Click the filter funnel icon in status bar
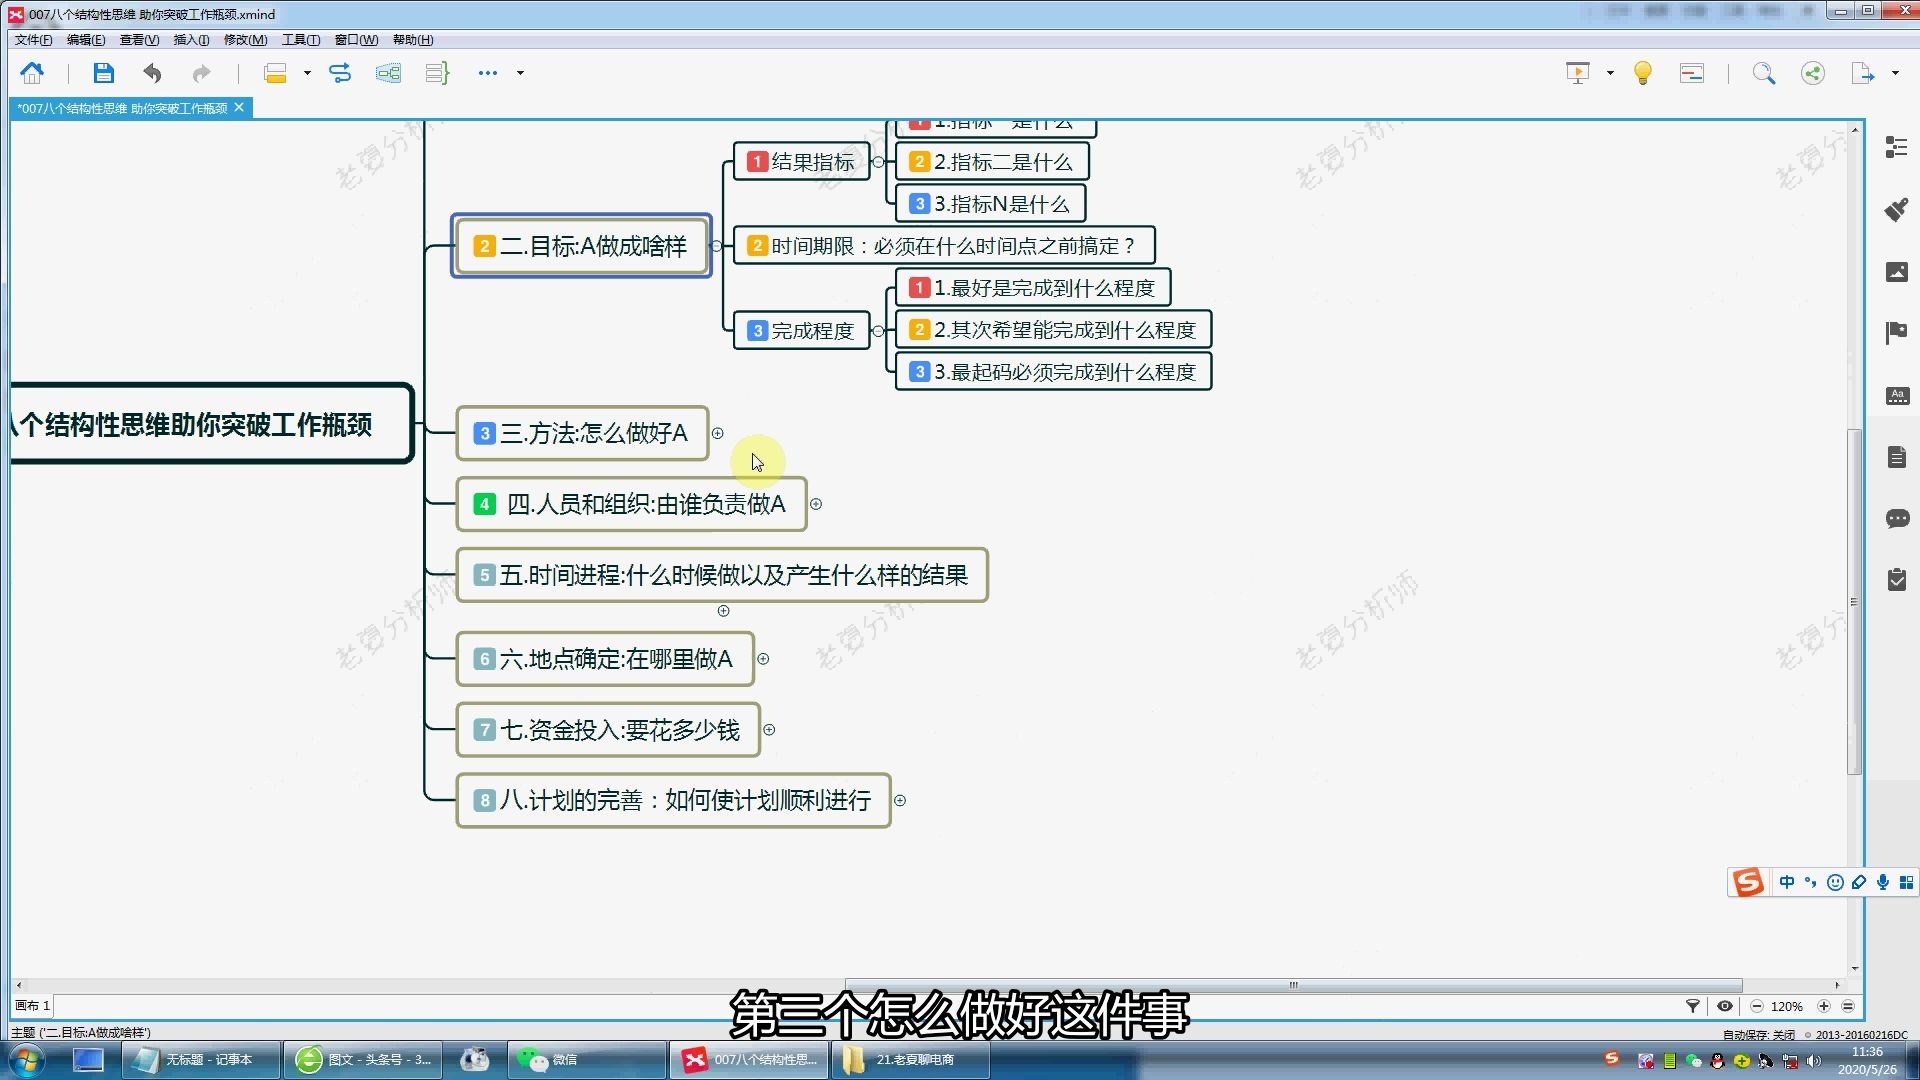This screenshot has height=1080, width=1920. coord(1693,1006)
